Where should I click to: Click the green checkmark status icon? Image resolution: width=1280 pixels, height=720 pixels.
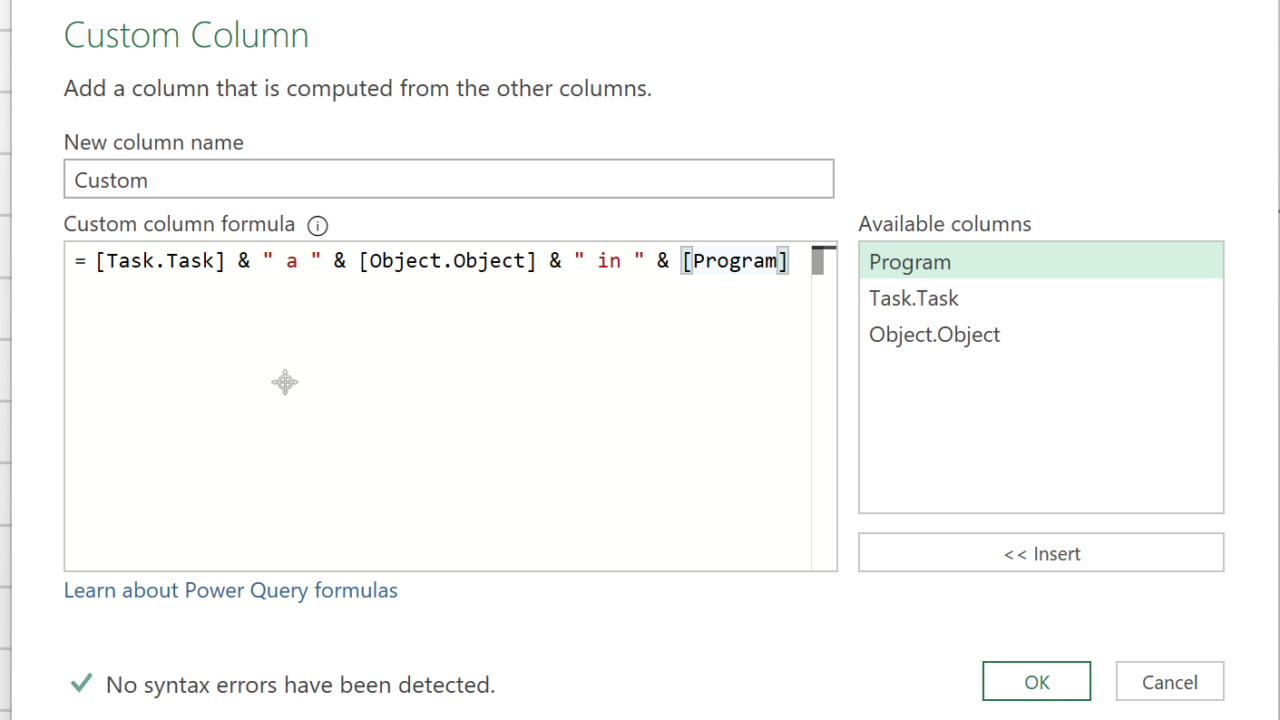(x=80, y=684)
